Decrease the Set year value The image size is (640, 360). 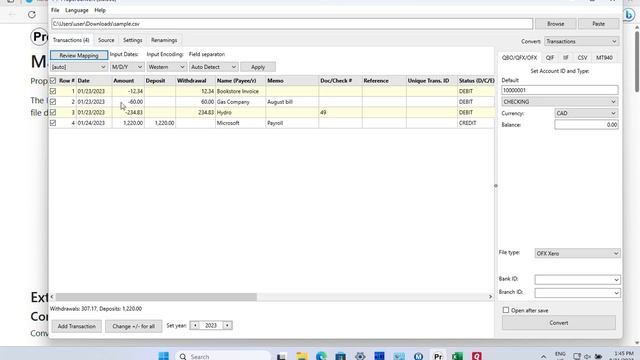tap(195, 325)
